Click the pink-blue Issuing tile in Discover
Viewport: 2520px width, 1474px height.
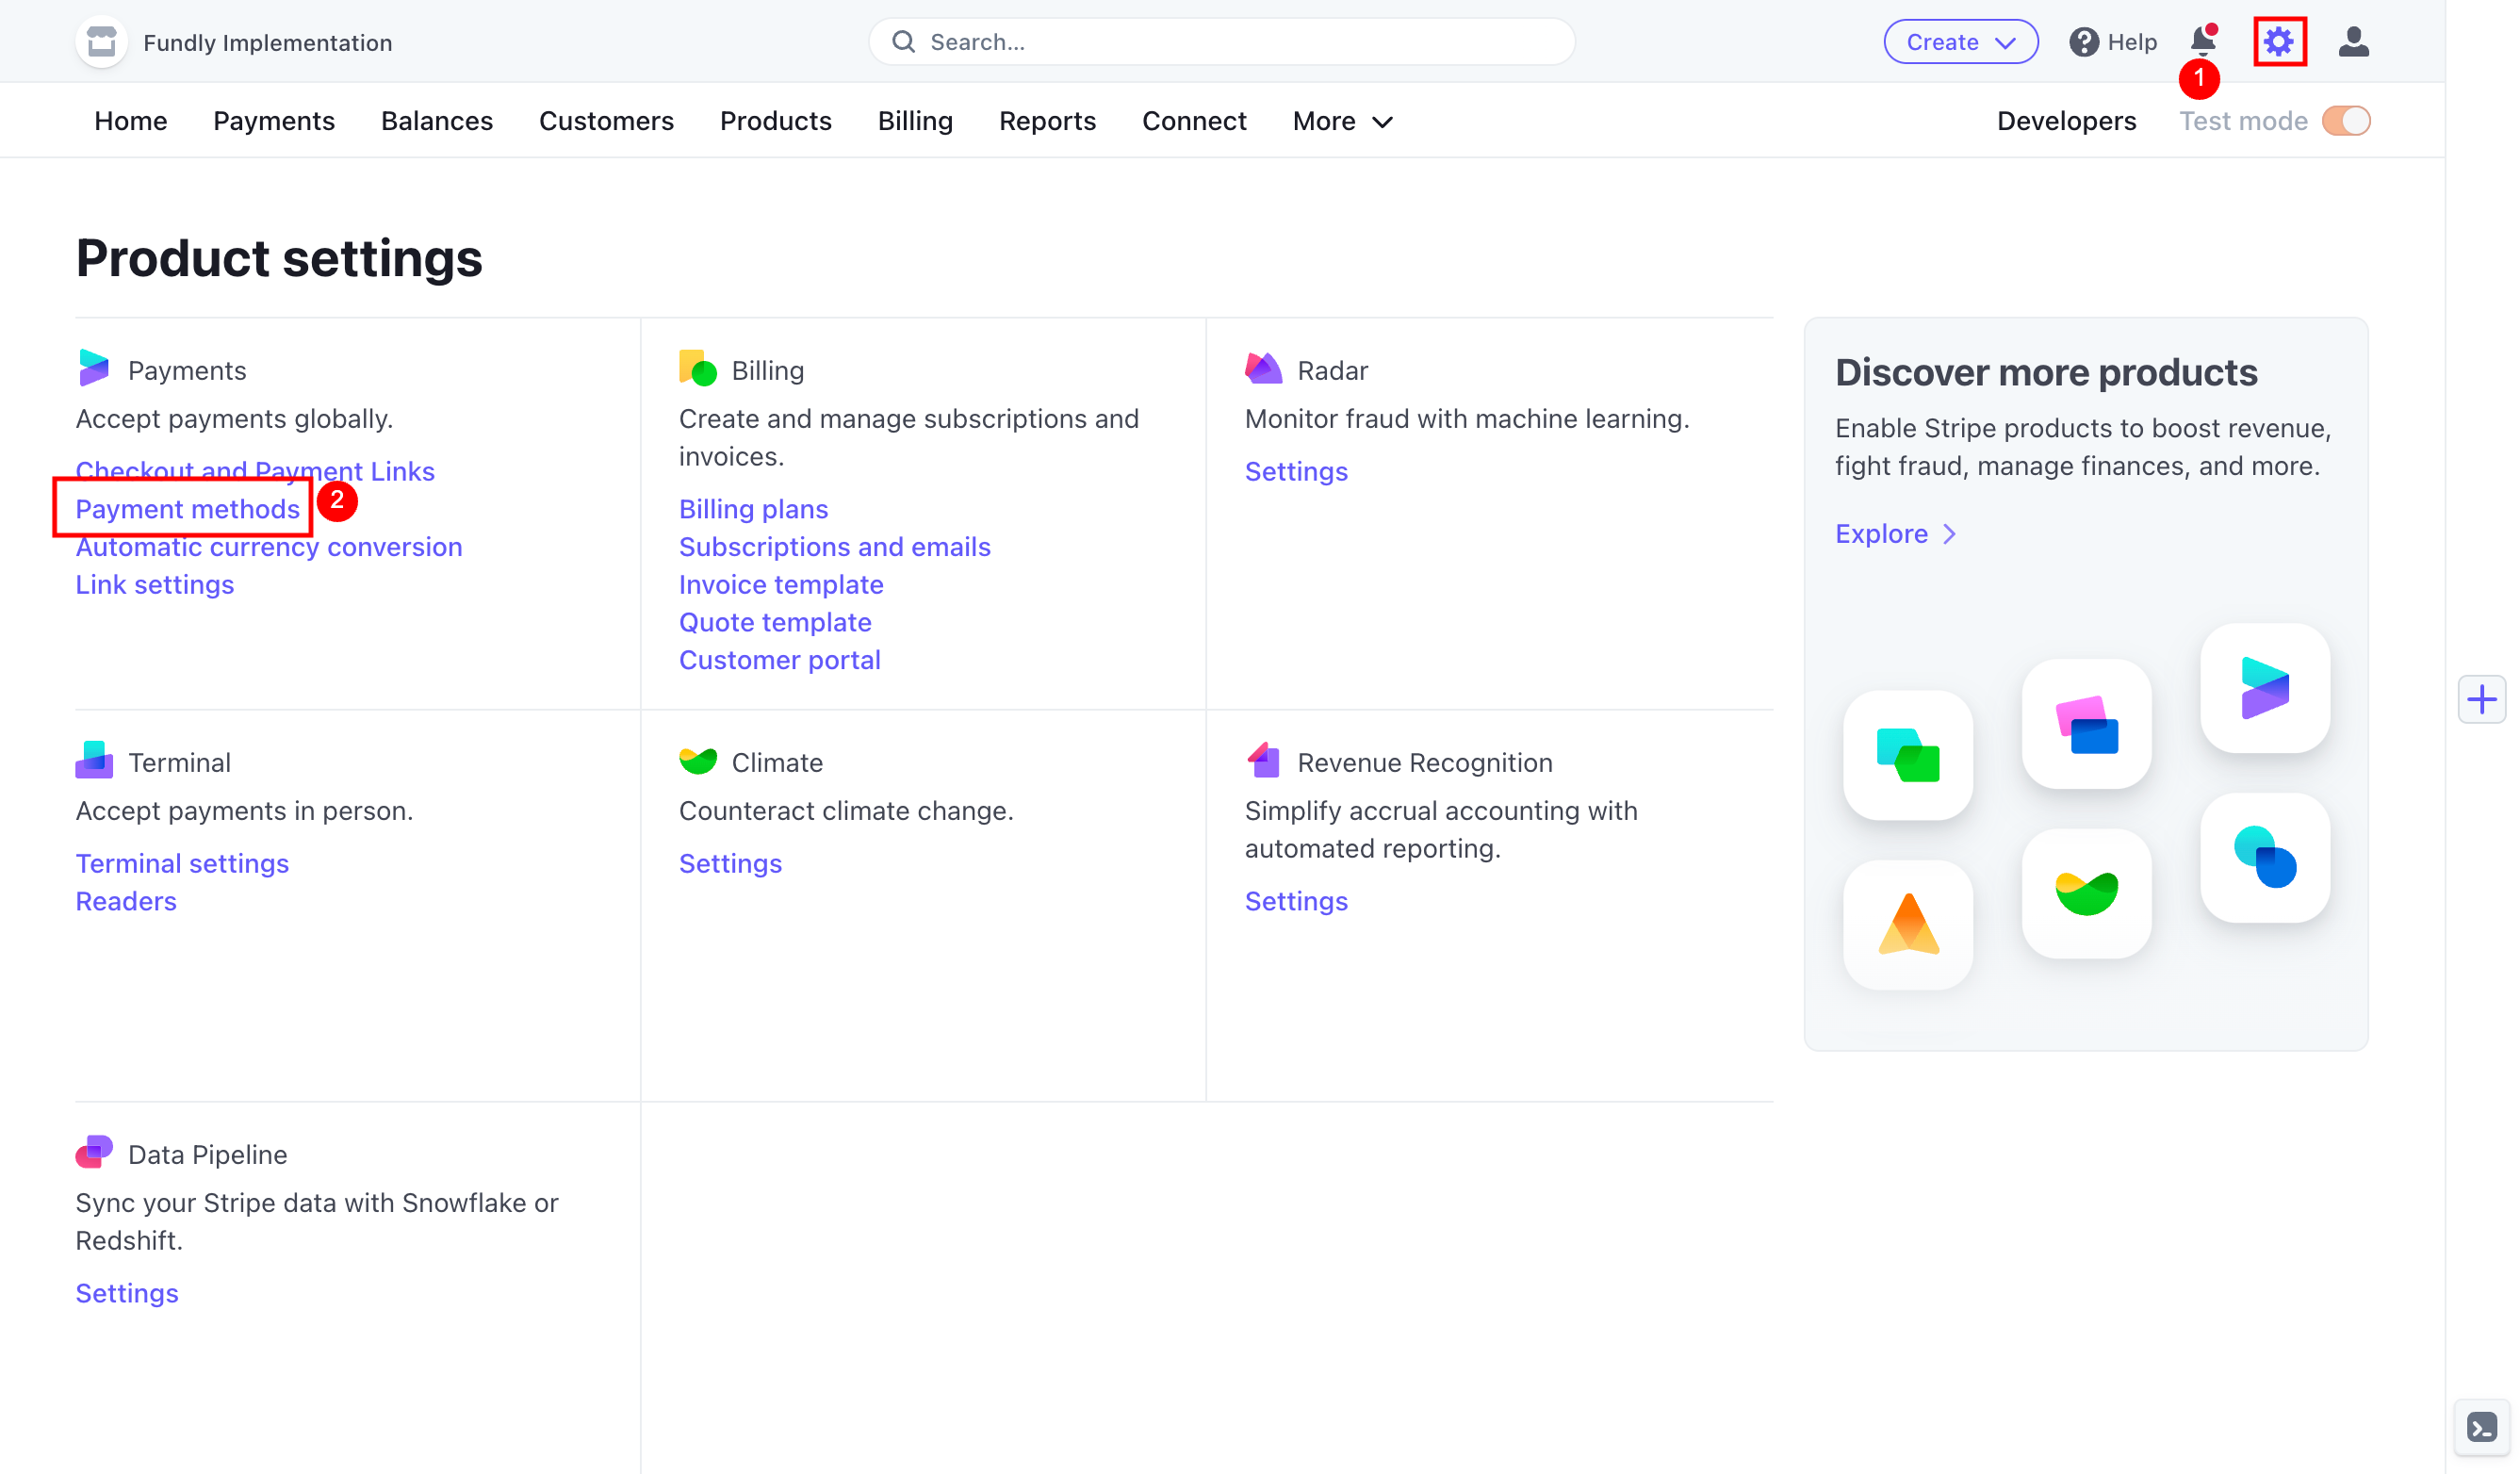2086,724
